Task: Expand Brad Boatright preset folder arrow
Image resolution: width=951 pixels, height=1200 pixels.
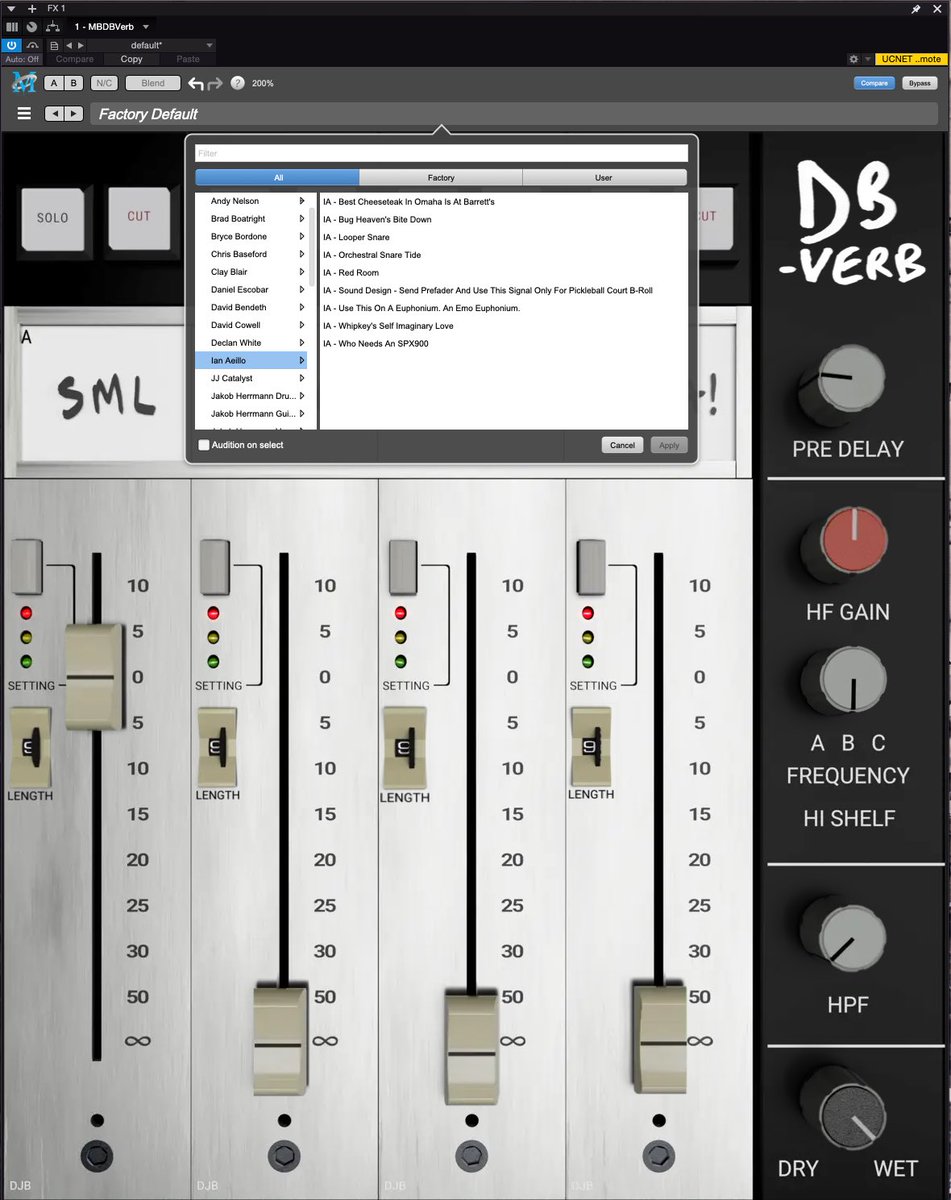Action: tap(301, 219)
